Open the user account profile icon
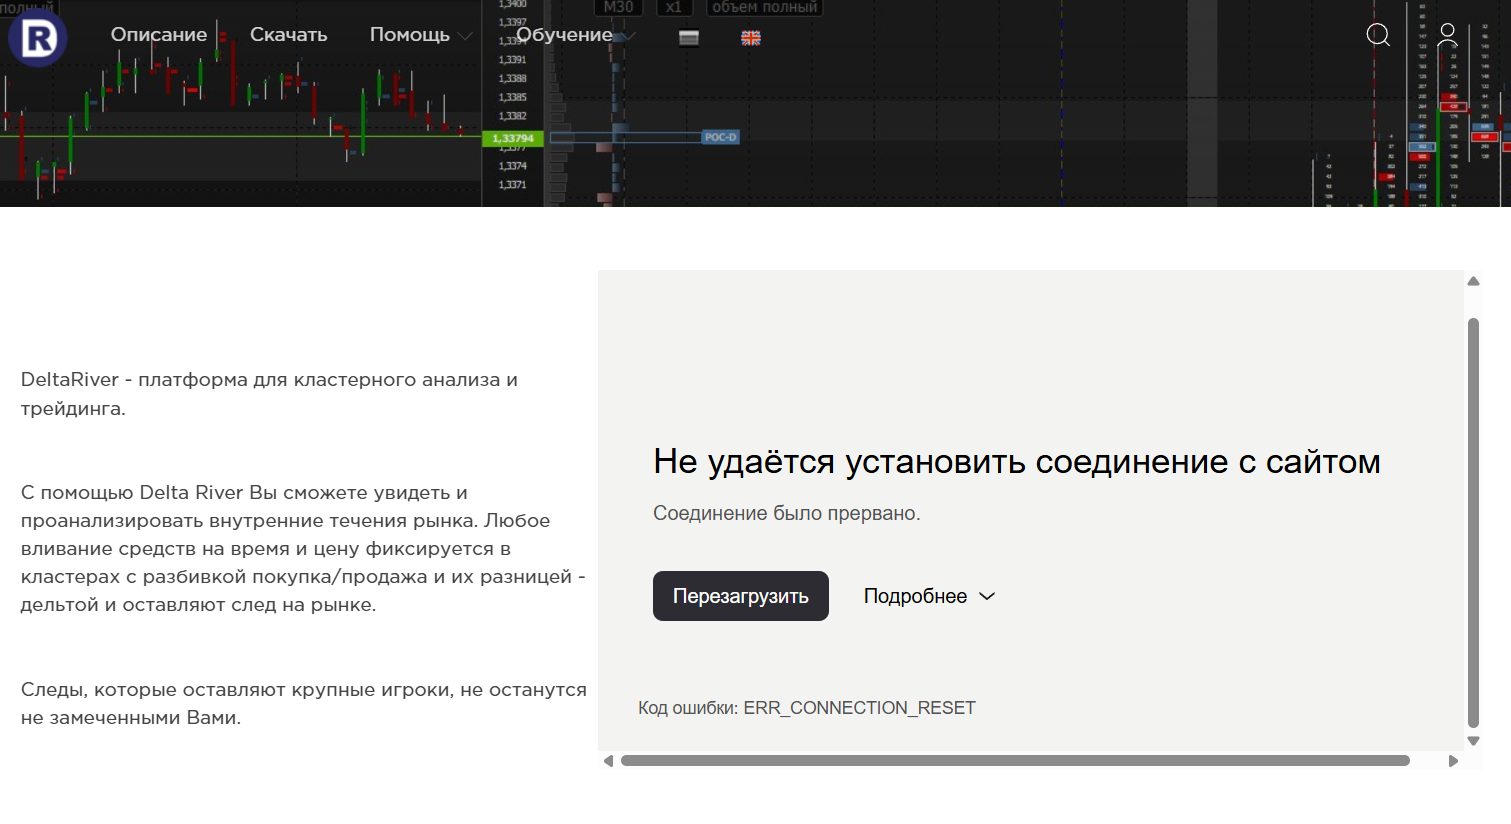The width and height of the screenshot is (1511, 824). pyautogui.click(x=1447, y=35)
